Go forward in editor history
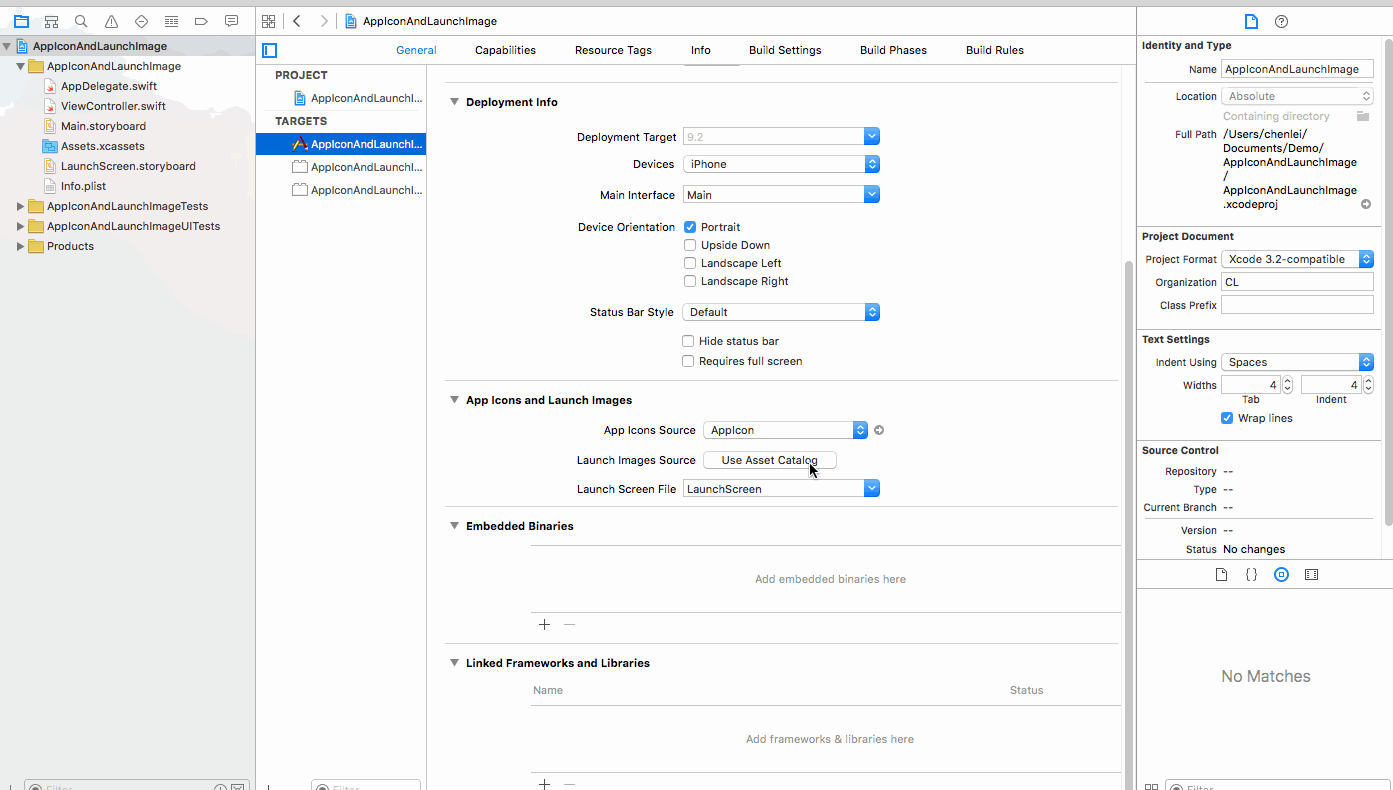1393x790 pixels. [323, 21]
